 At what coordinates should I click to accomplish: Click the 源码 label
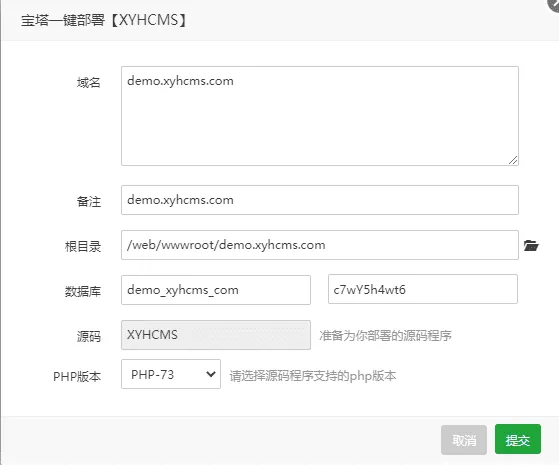coord(89,336)
